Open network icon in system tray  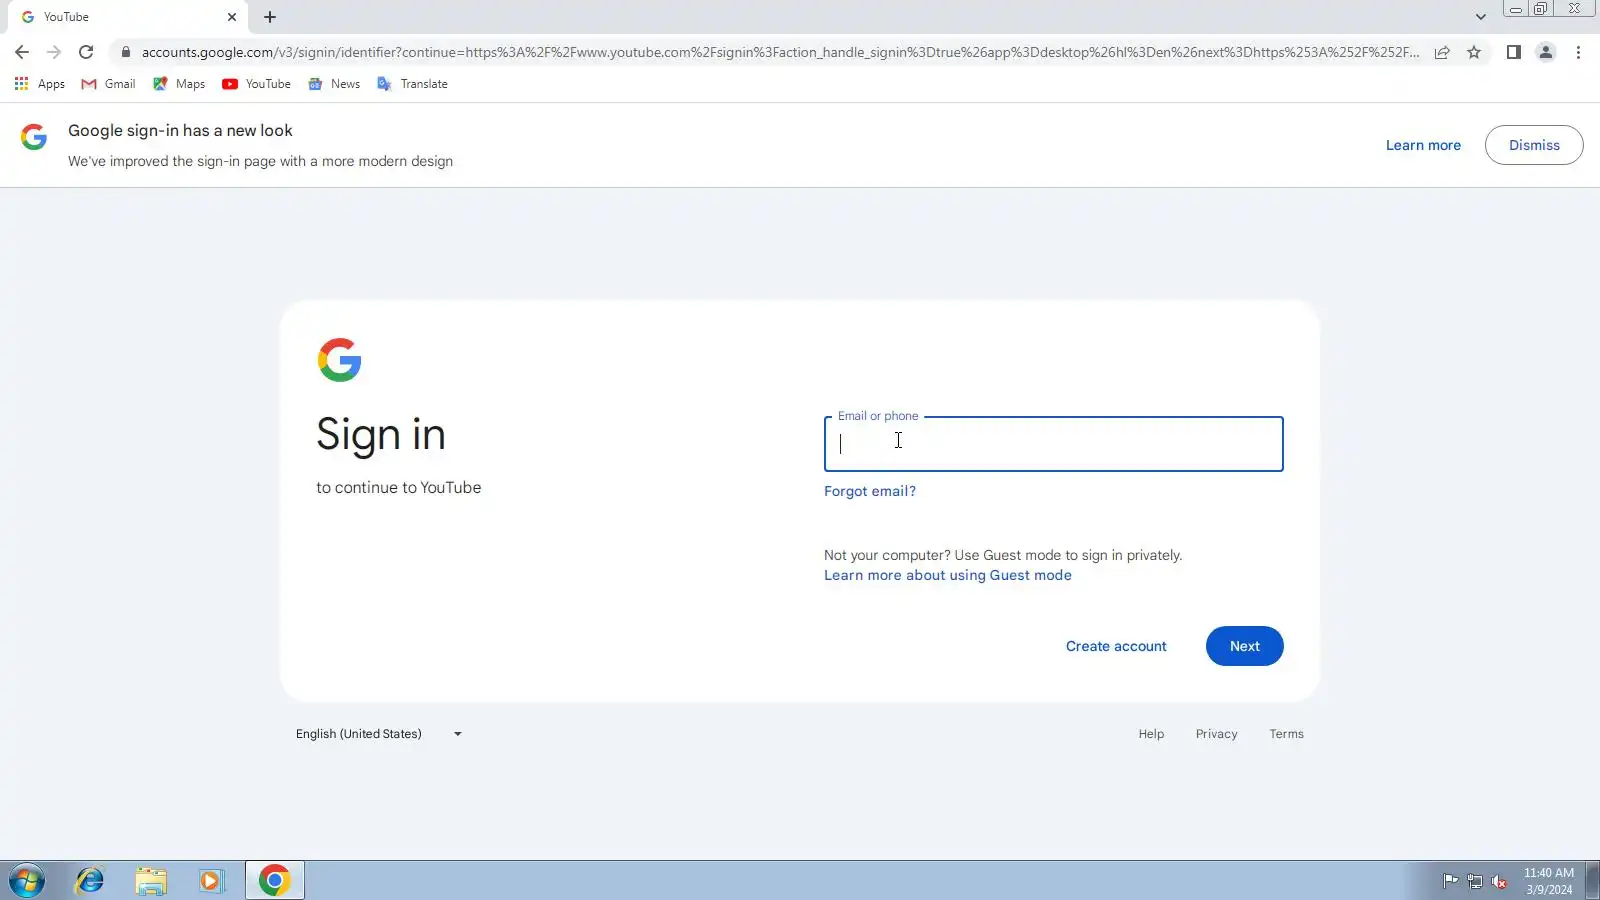[x=1475, y=881]
